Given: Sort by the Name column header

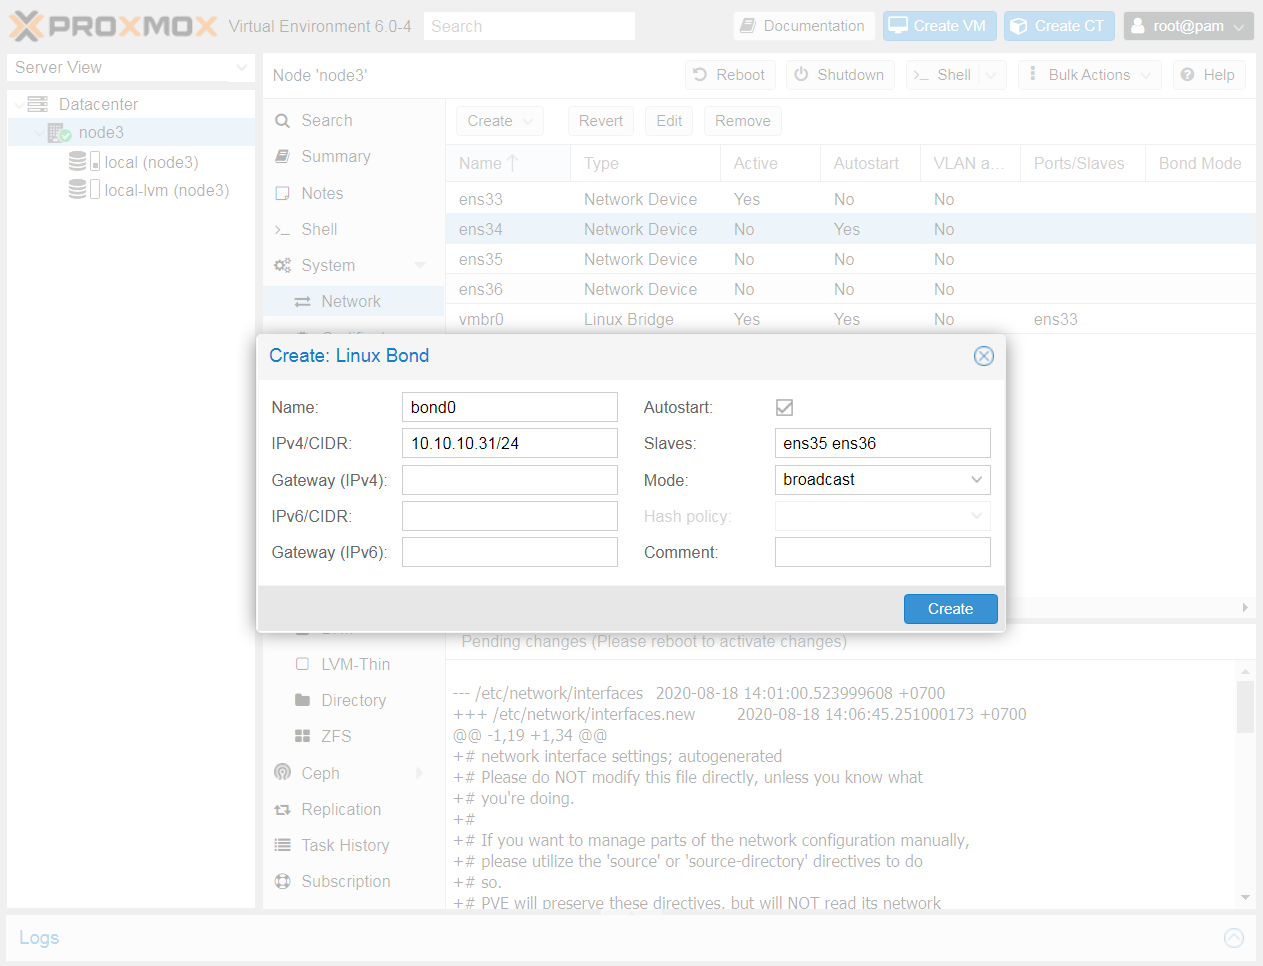Looking at the screenshot, I should pyautogui.click(x=508, y=164).
